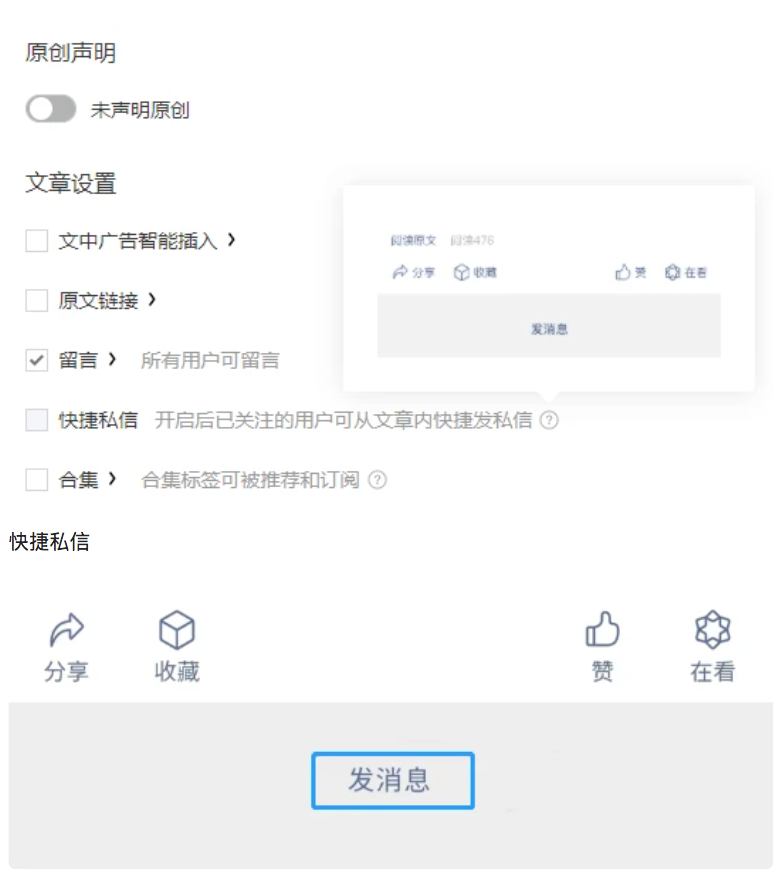Enable the 文中广告智能插入 checkbox
Screen dimensions: 784x880
pyautogui.click(x=36, y=241)
